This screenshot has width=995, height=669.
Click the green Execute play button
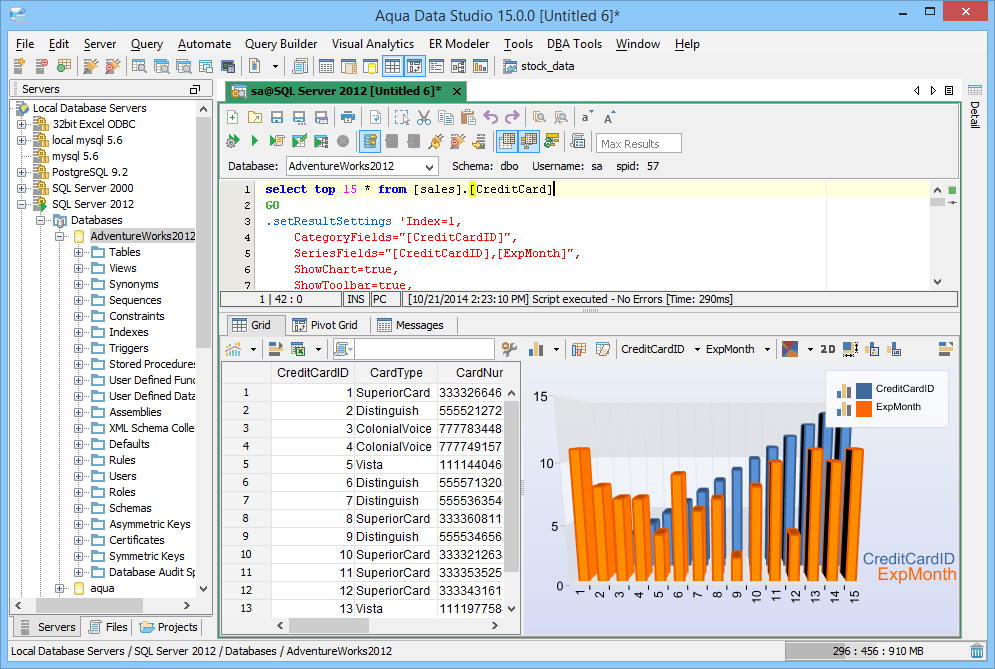pos(255,142)
